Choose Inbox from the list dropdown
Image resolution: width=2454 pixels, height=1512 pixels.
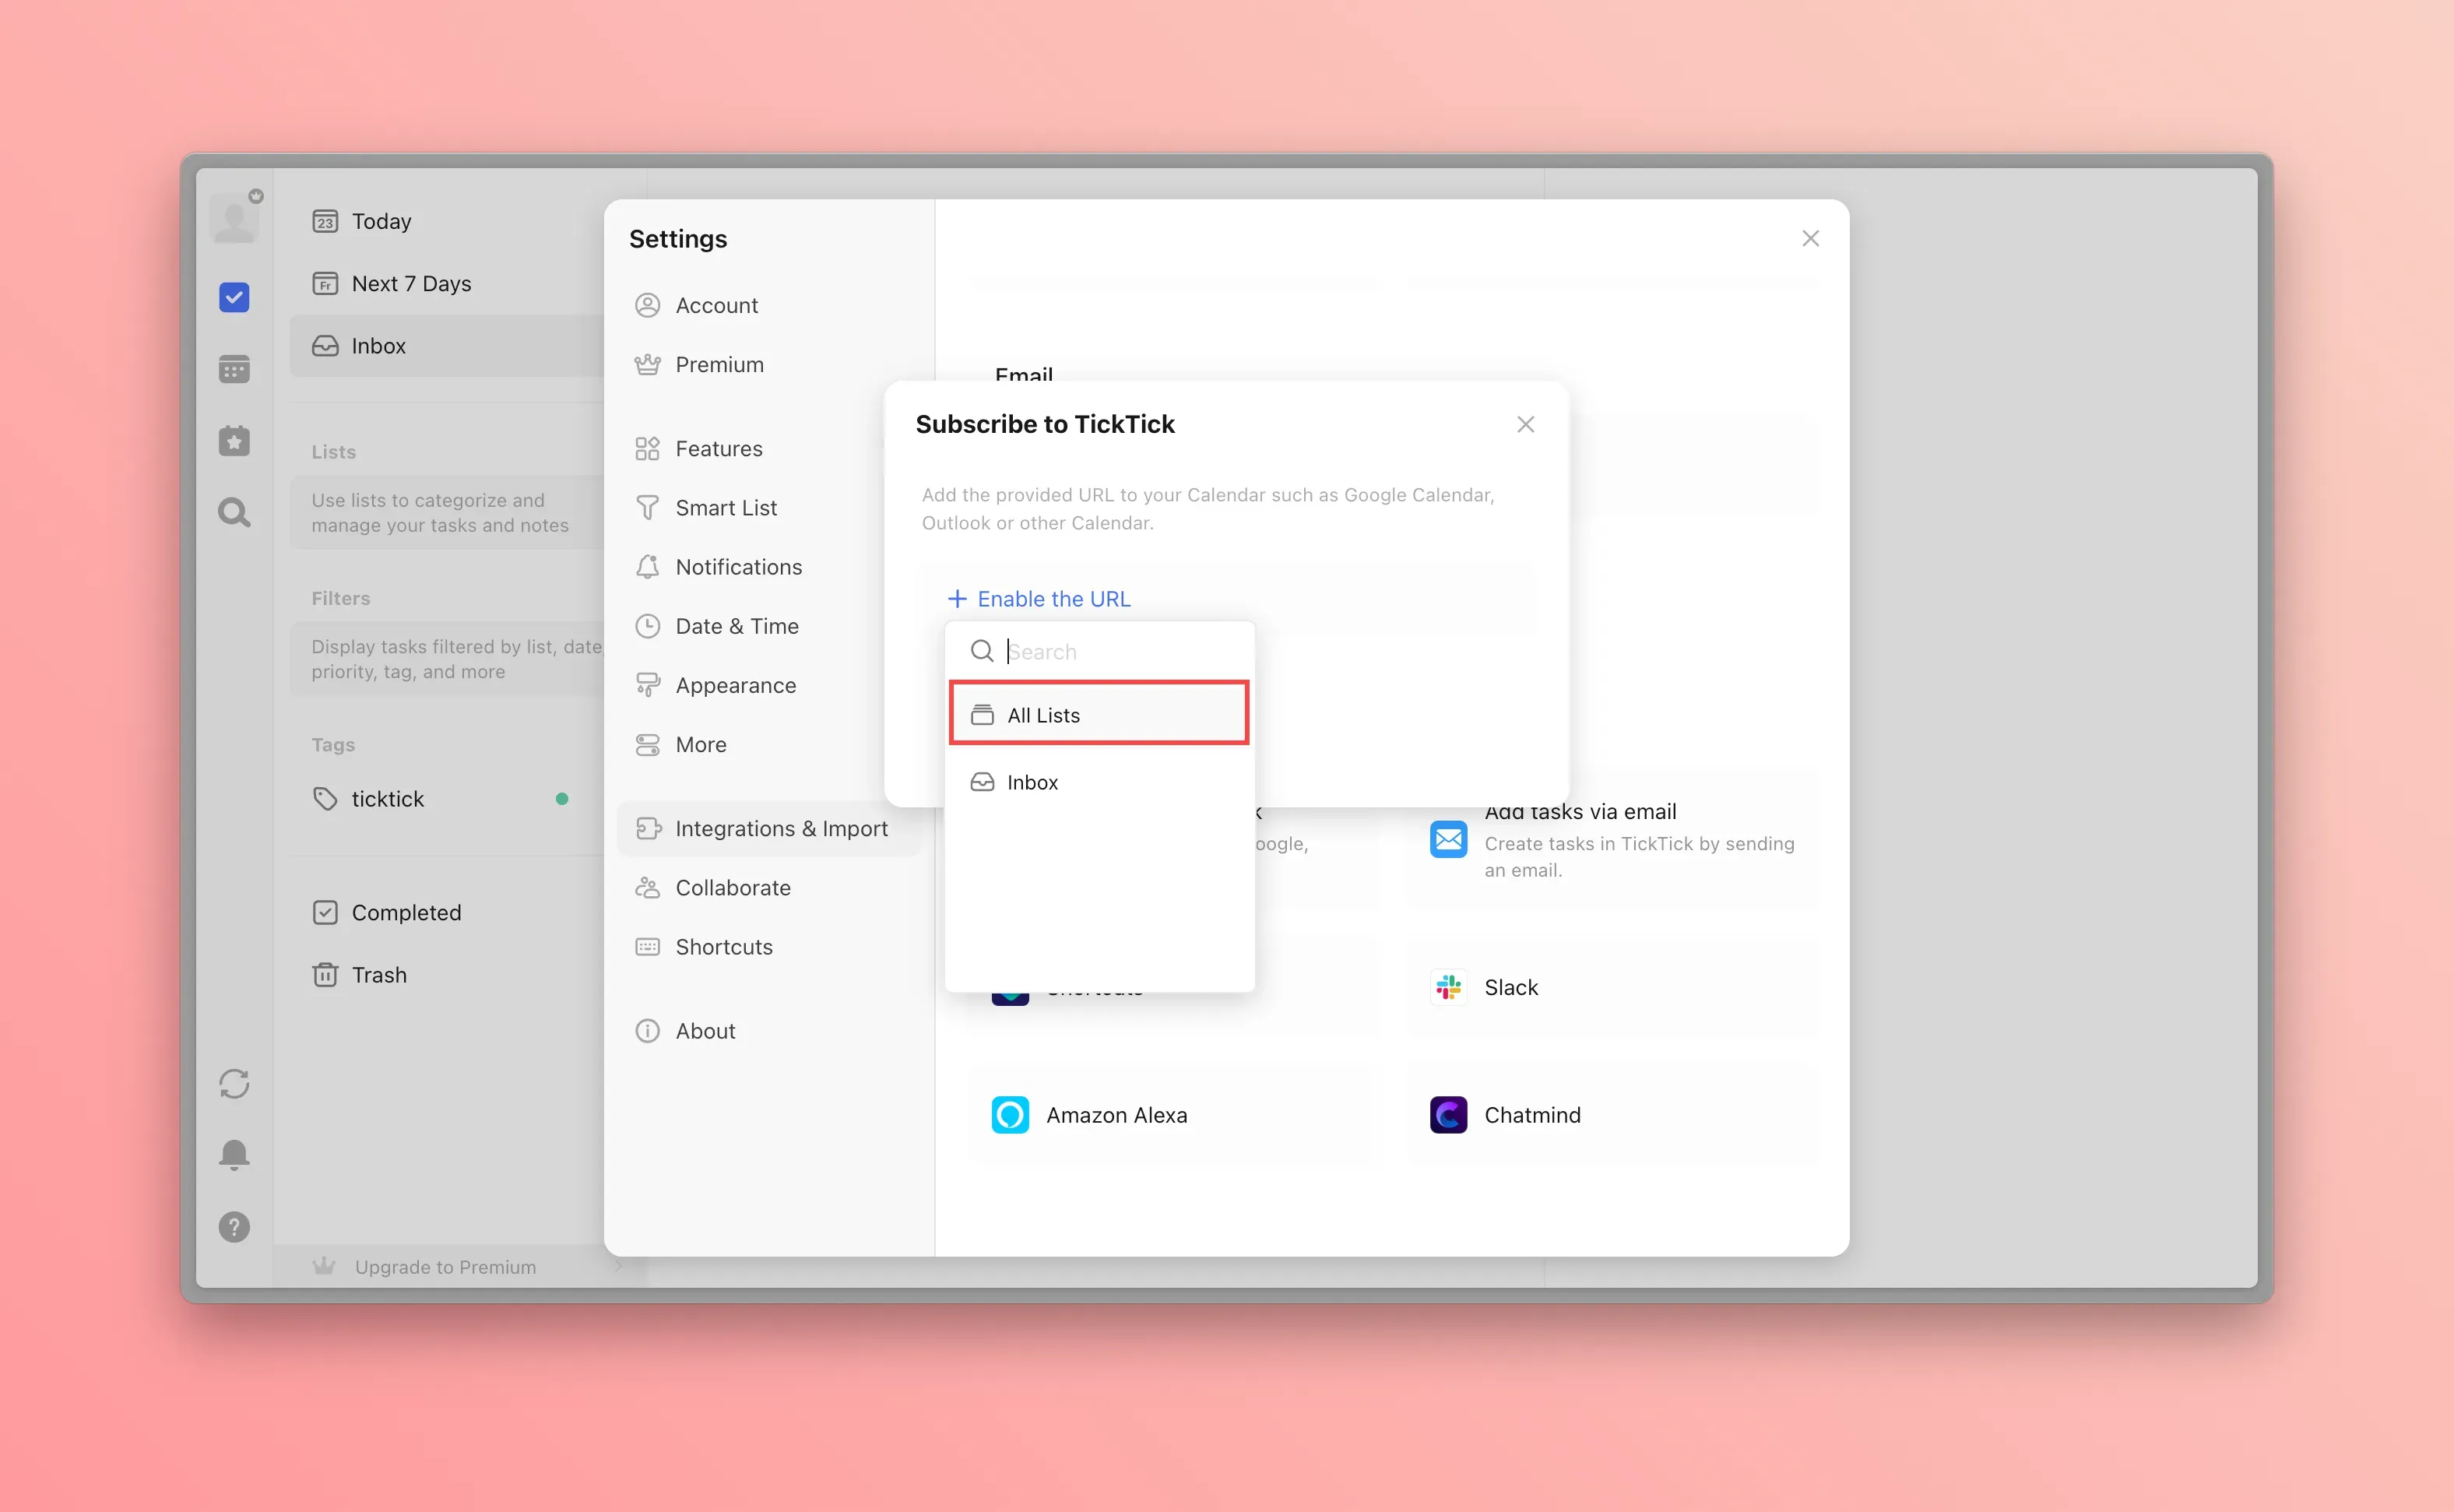click(x=1032, y=782)
